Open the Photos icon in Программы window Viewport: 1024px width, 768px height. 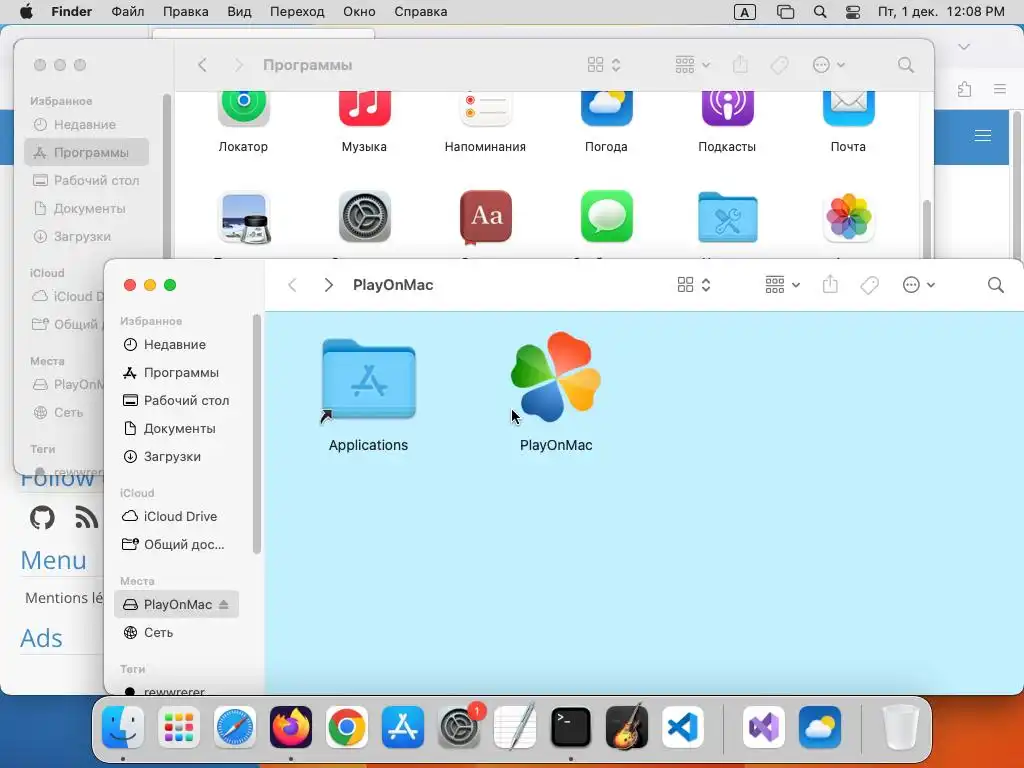tap(848, 217)
